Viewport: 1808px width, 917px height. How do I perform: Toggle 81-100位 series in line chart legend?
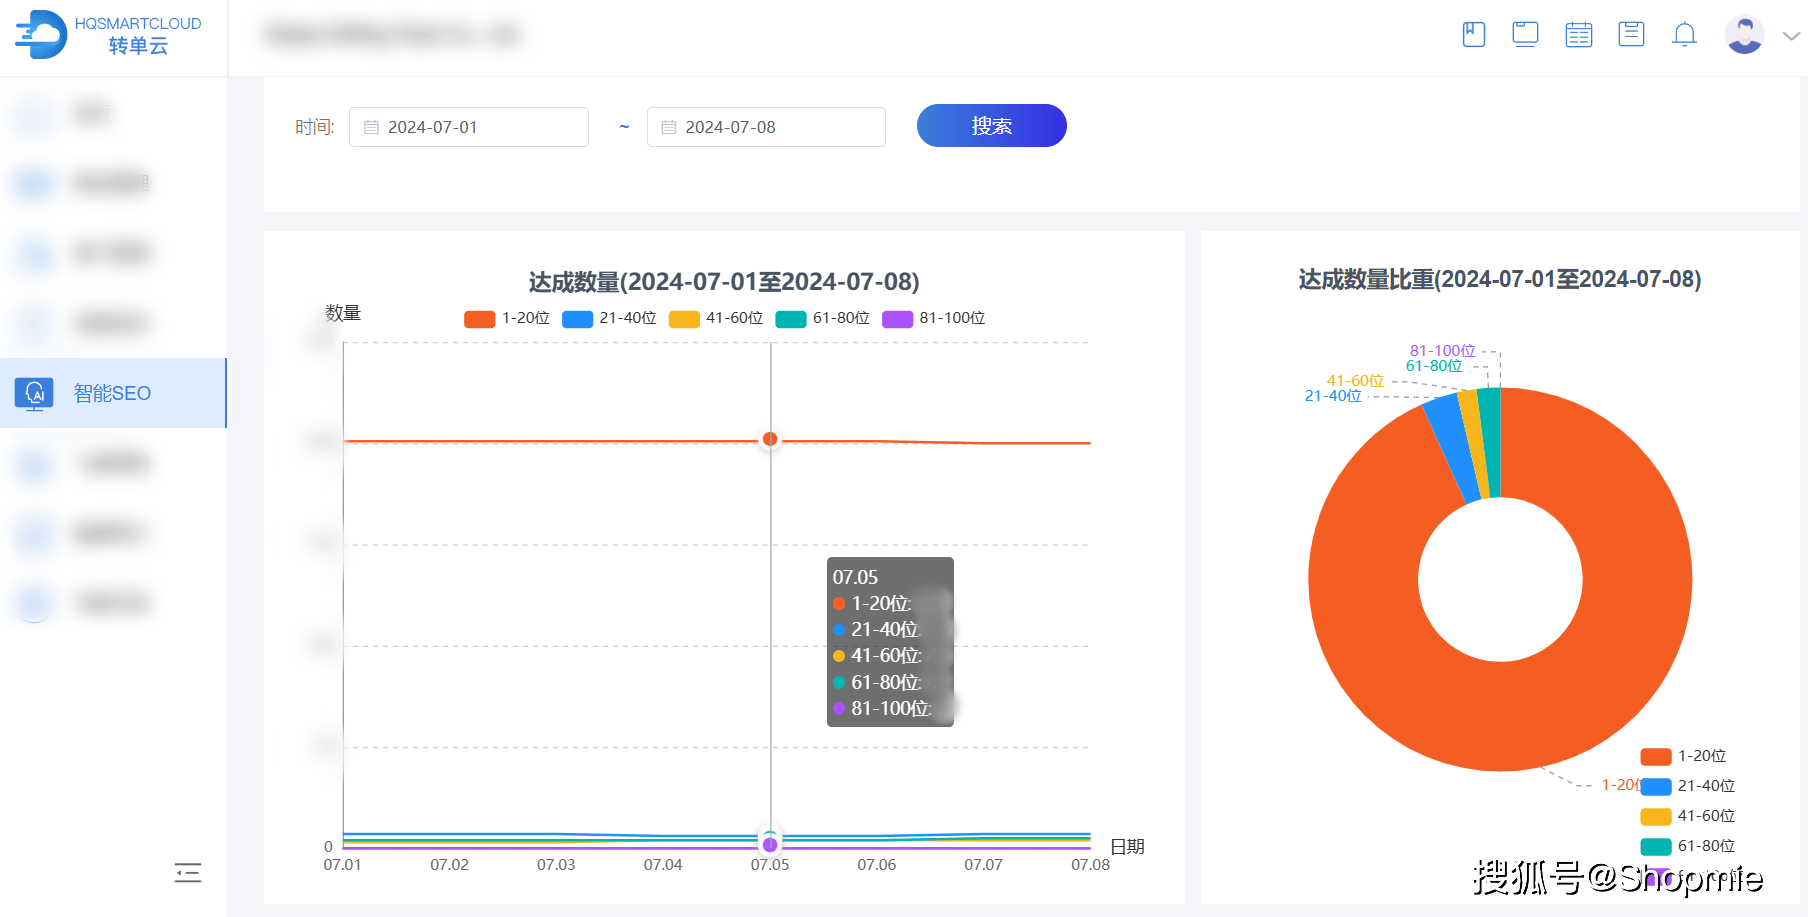click(933, 318)
